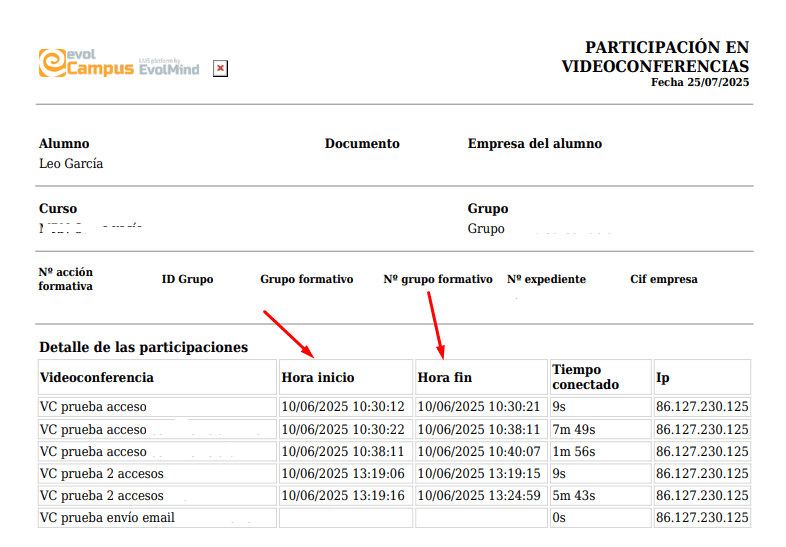Click the "VC prueba envío email" row name
Image resolution: width=786 pixels, height=547 pixels.
point(107,517)
